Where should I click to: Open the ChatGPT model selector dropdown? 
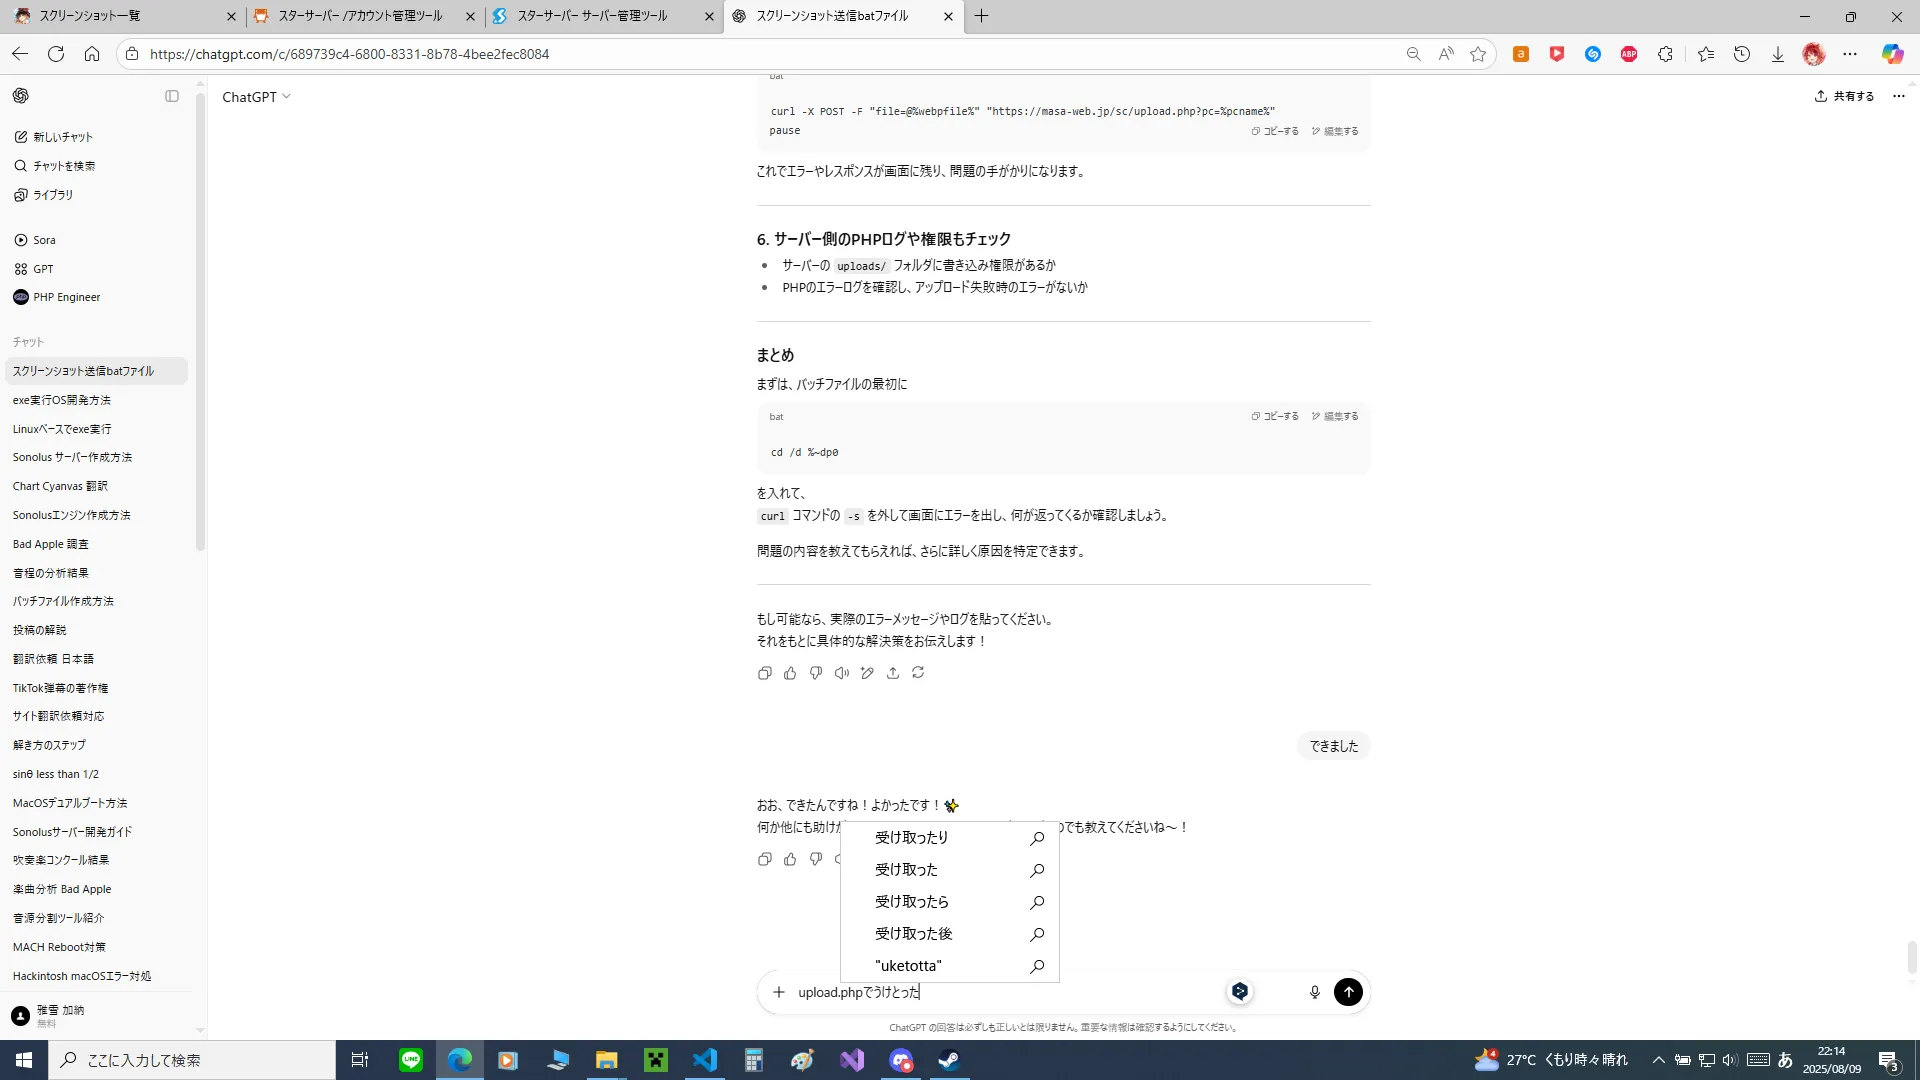[256, 97]
